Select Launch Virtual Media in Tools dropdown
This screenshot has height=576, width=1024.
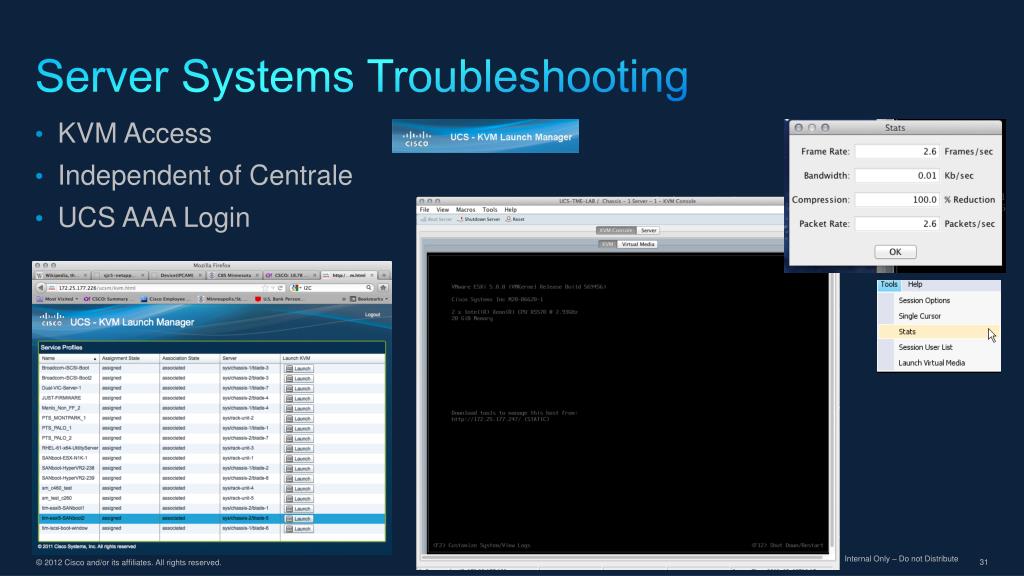click(931, 363)
